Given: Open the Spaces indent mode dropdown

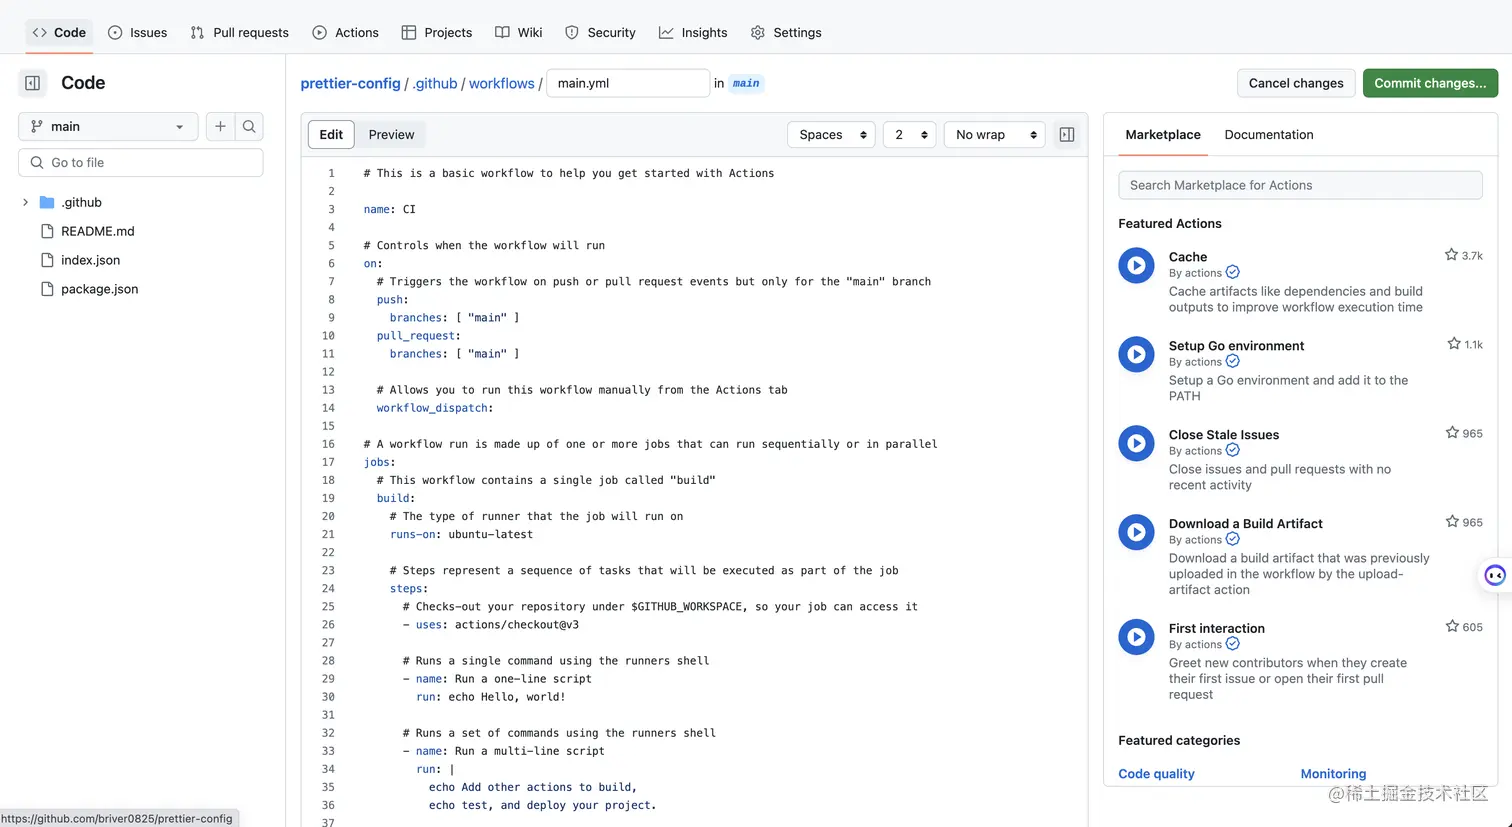Looking at the screenshot, I should coord(831,135).
